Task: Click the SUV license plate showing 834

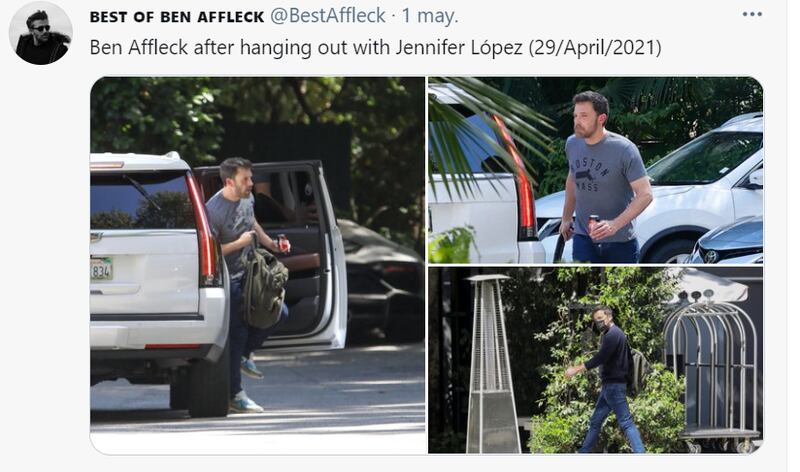Action: pos(101,269)
